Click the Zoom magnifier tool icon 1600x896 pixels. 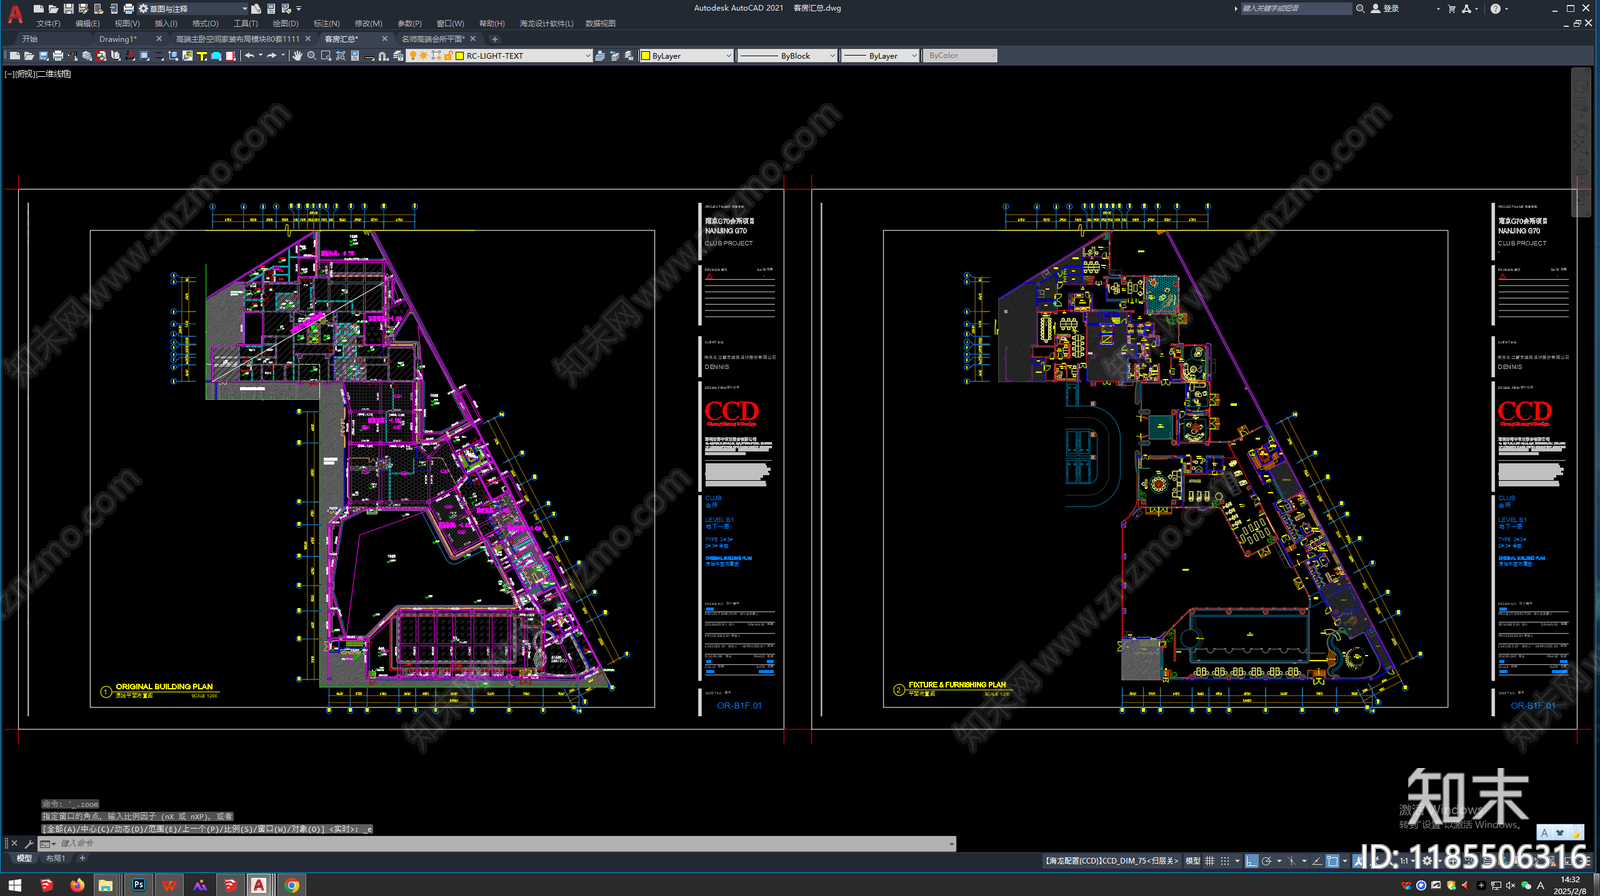pyautogui.click(x=311, y=56)
